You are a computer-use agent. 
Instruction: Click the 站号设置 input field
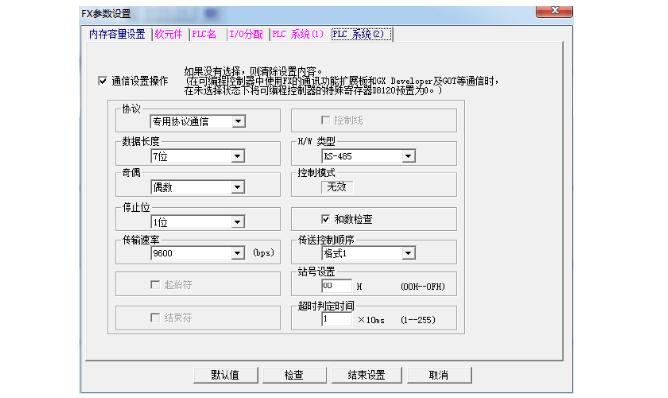(337, 286)
